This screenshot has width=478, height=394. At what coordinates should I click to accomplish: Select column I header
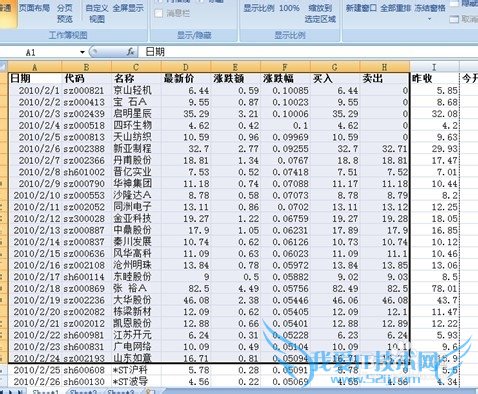434,67
